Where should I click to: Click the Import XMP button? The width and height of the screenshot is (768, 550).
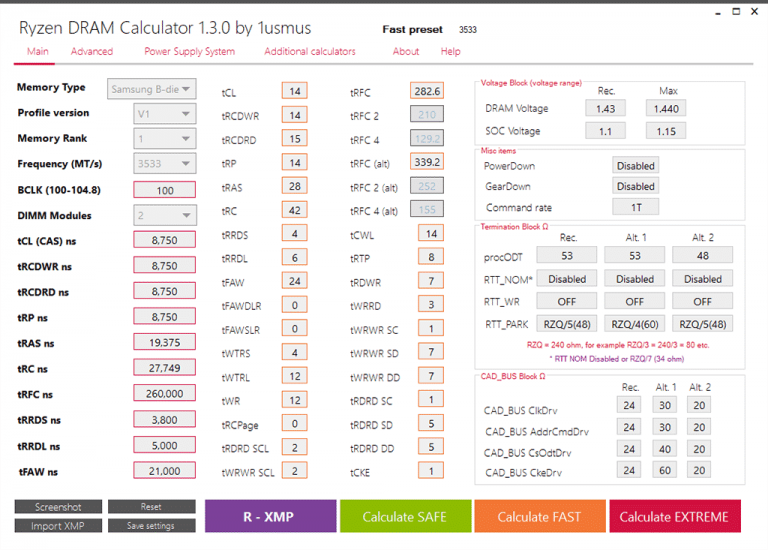pyautogui.click(x=58, y=526)
